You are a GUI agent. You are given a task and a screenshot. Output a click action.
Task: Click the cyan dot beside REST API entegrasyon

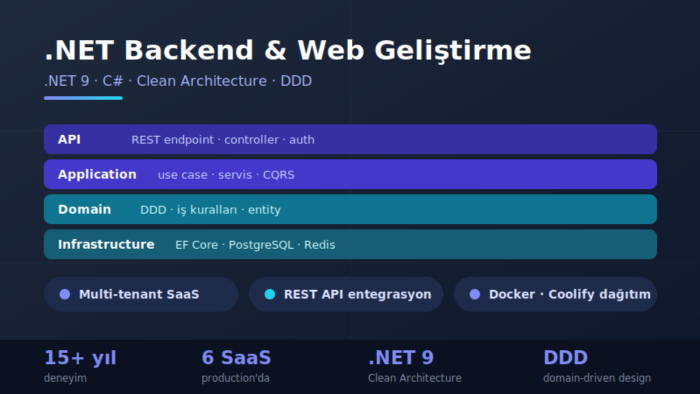(x=270, y=294)
